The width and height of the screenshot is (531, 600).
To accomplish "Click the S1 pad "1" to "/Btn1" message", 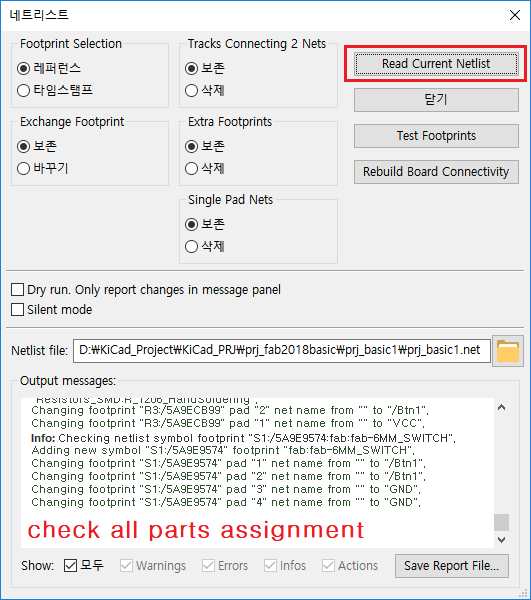I will click(x=228, y=463).
